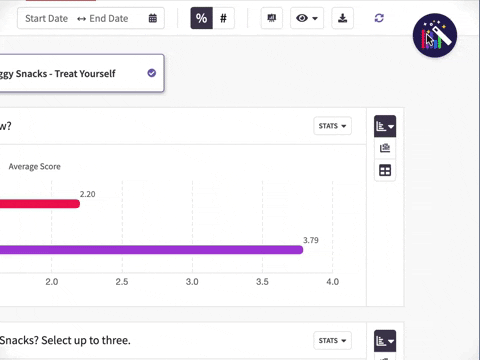Select the Treat Yourself survey card
This screenshot has width=480, height=360.
[x=82, y=73]
